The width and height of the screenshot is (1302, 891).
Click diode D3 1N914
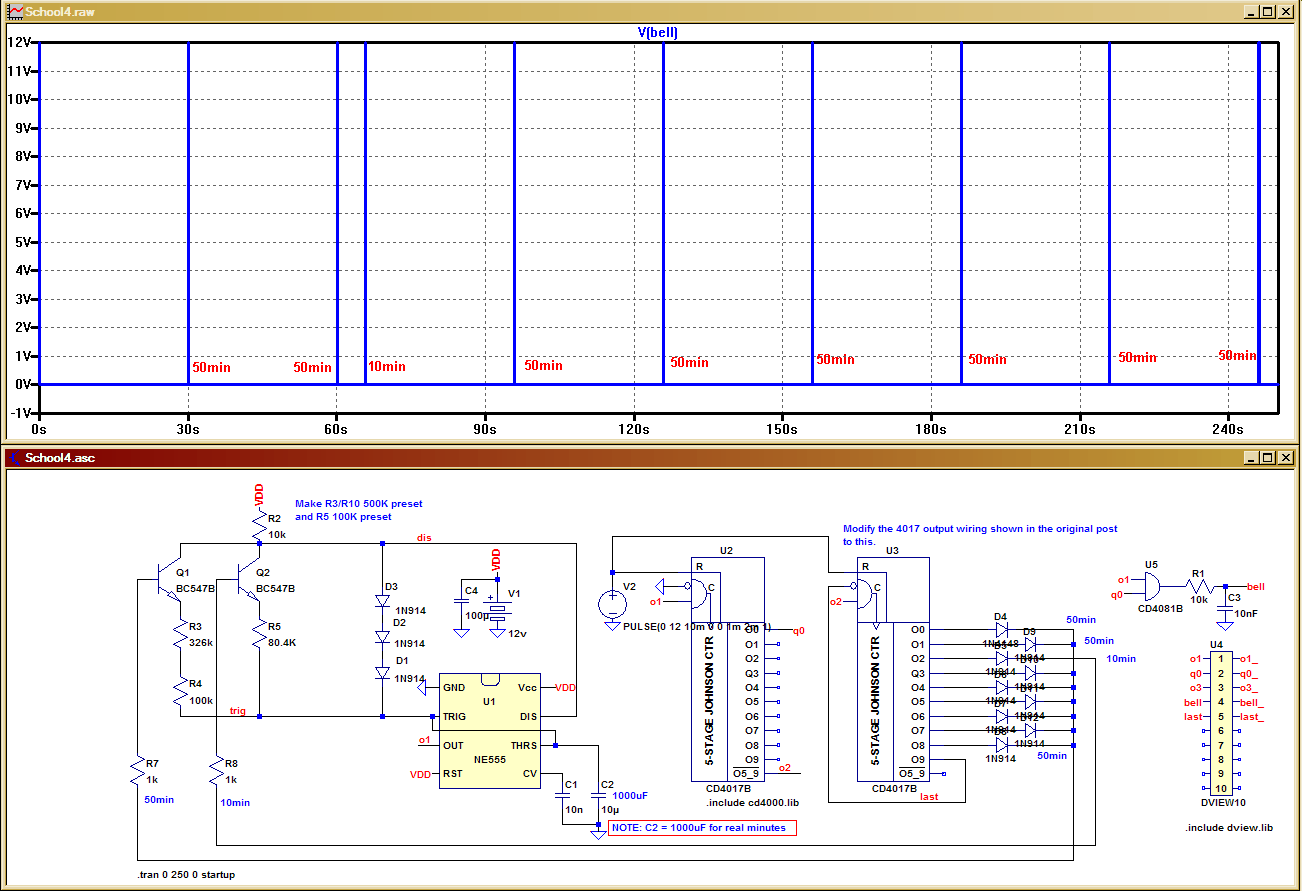(x=382, y=600)
